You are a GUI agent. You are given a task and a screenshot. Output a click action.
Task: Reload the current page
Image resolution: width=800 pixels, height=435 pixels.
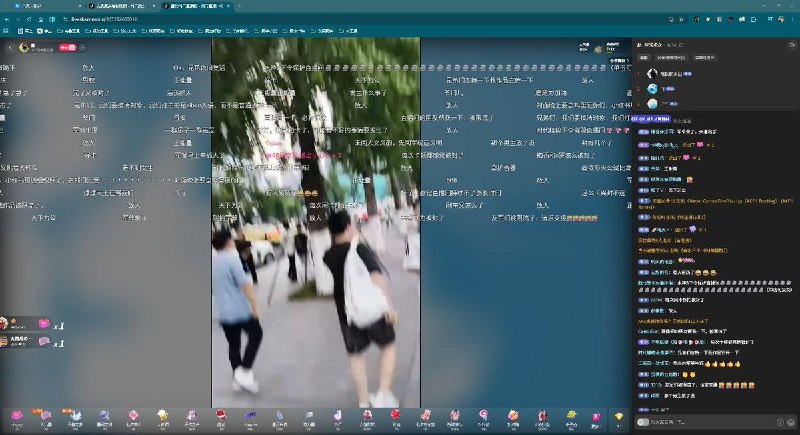29,19
